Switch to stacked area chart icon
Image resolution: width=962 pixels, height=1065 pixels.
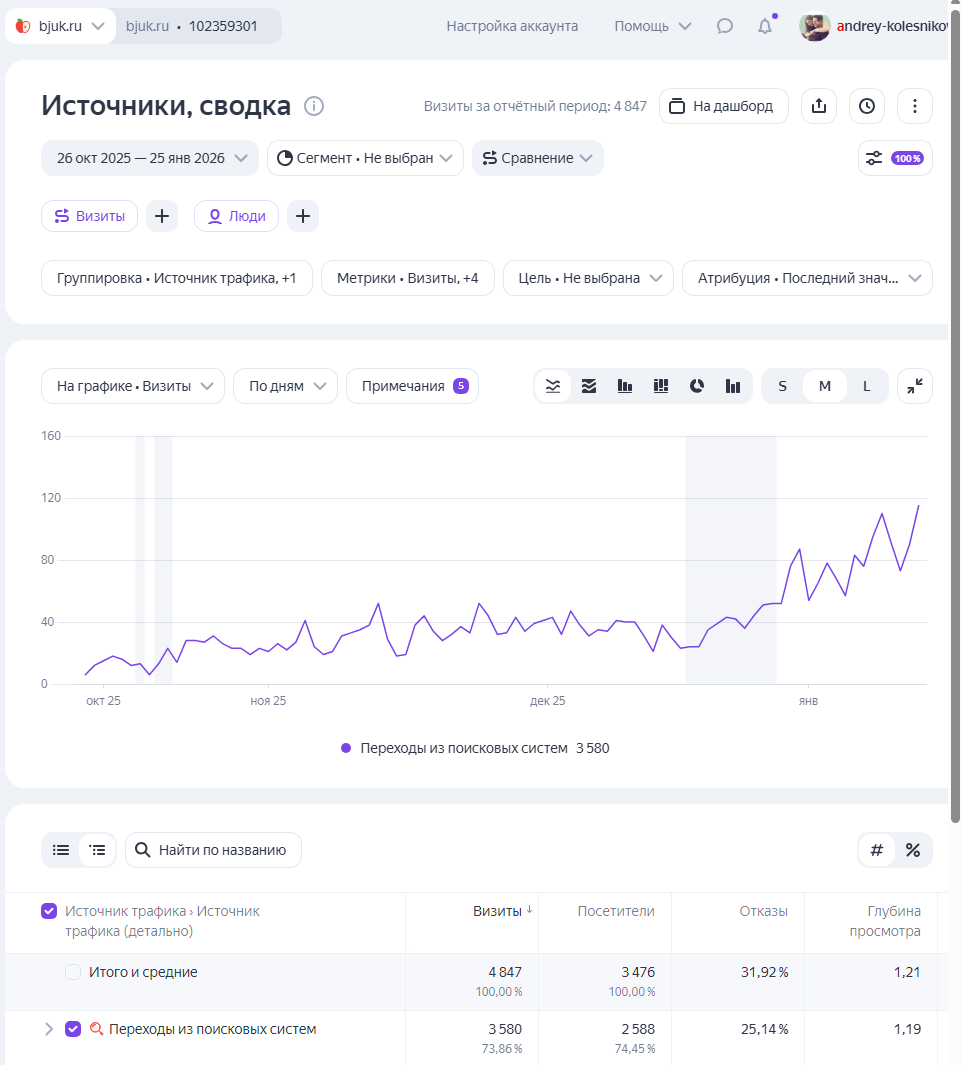589,386
